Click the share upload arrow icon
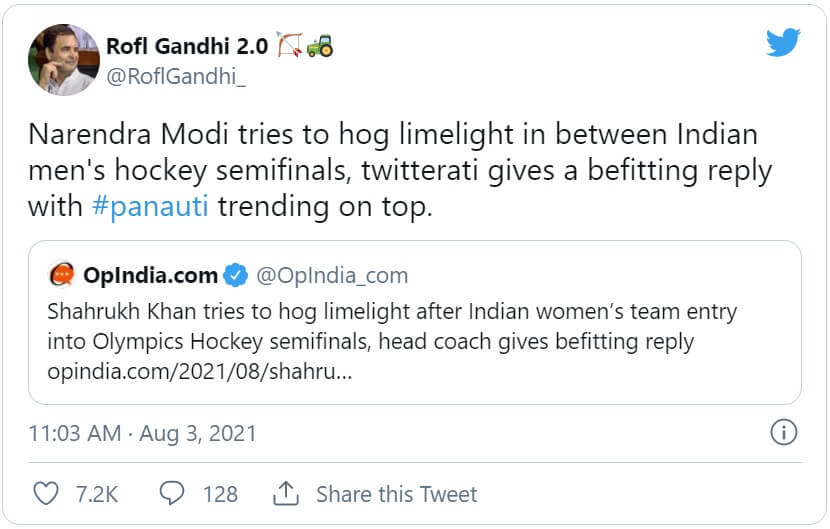 click(287, 493)
